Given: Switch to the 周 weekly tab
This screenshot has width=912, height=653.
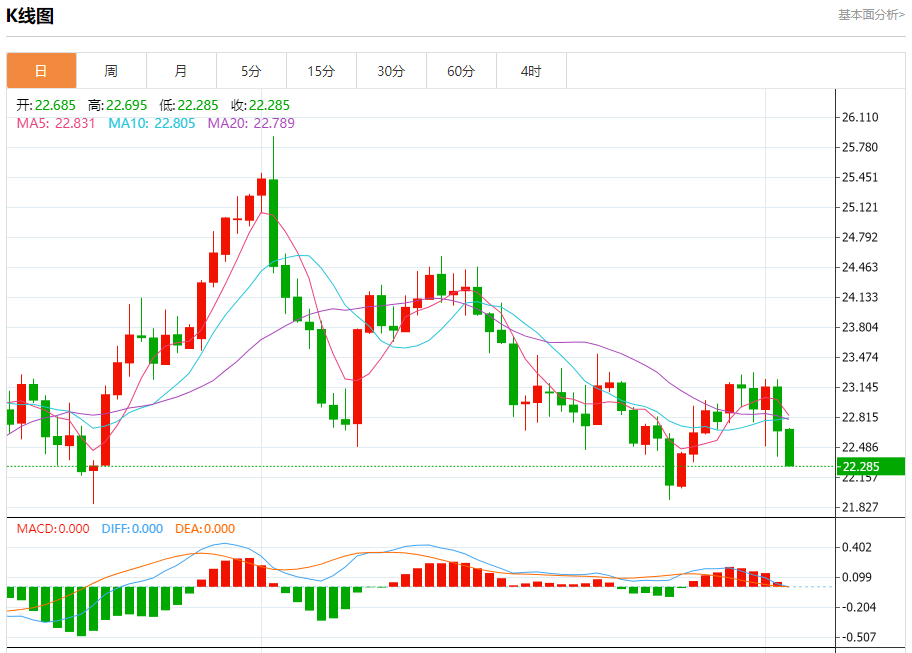Looking at the screenshot, I should [x=111, y=71].
